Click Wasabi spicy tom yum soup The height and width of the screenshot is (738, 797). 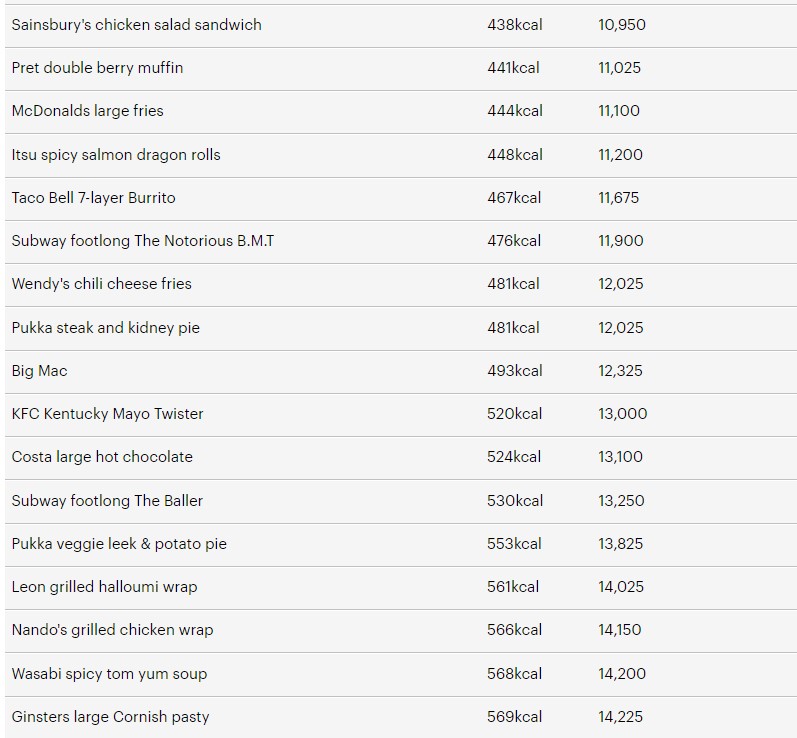109,674
